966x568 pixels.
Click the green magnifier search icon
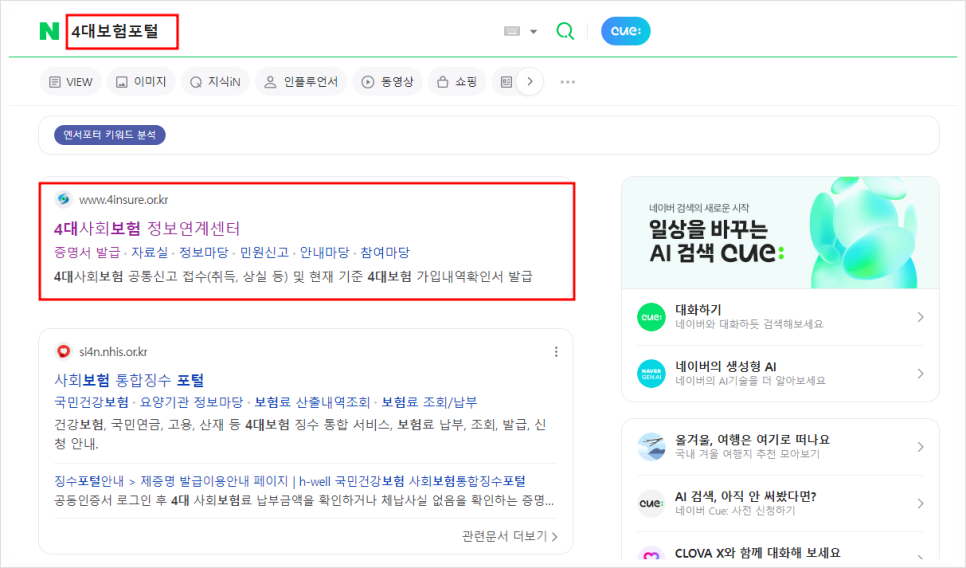[x=565, y=31]
